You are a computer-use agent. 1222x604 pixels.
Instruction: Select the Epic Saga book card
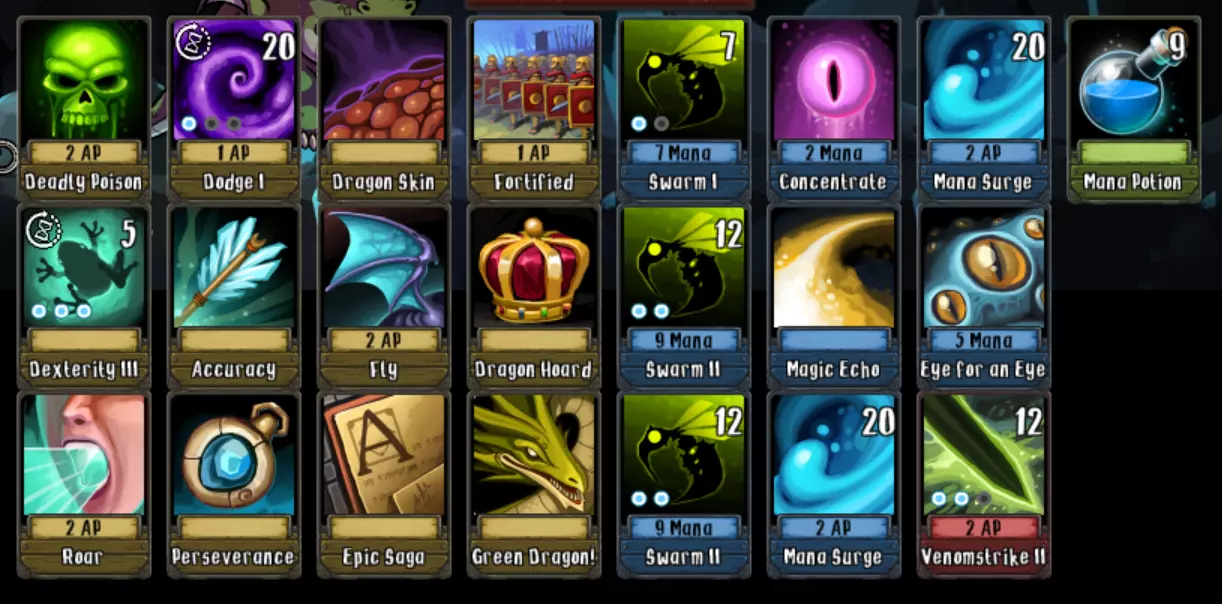click(x=383, y=484)
